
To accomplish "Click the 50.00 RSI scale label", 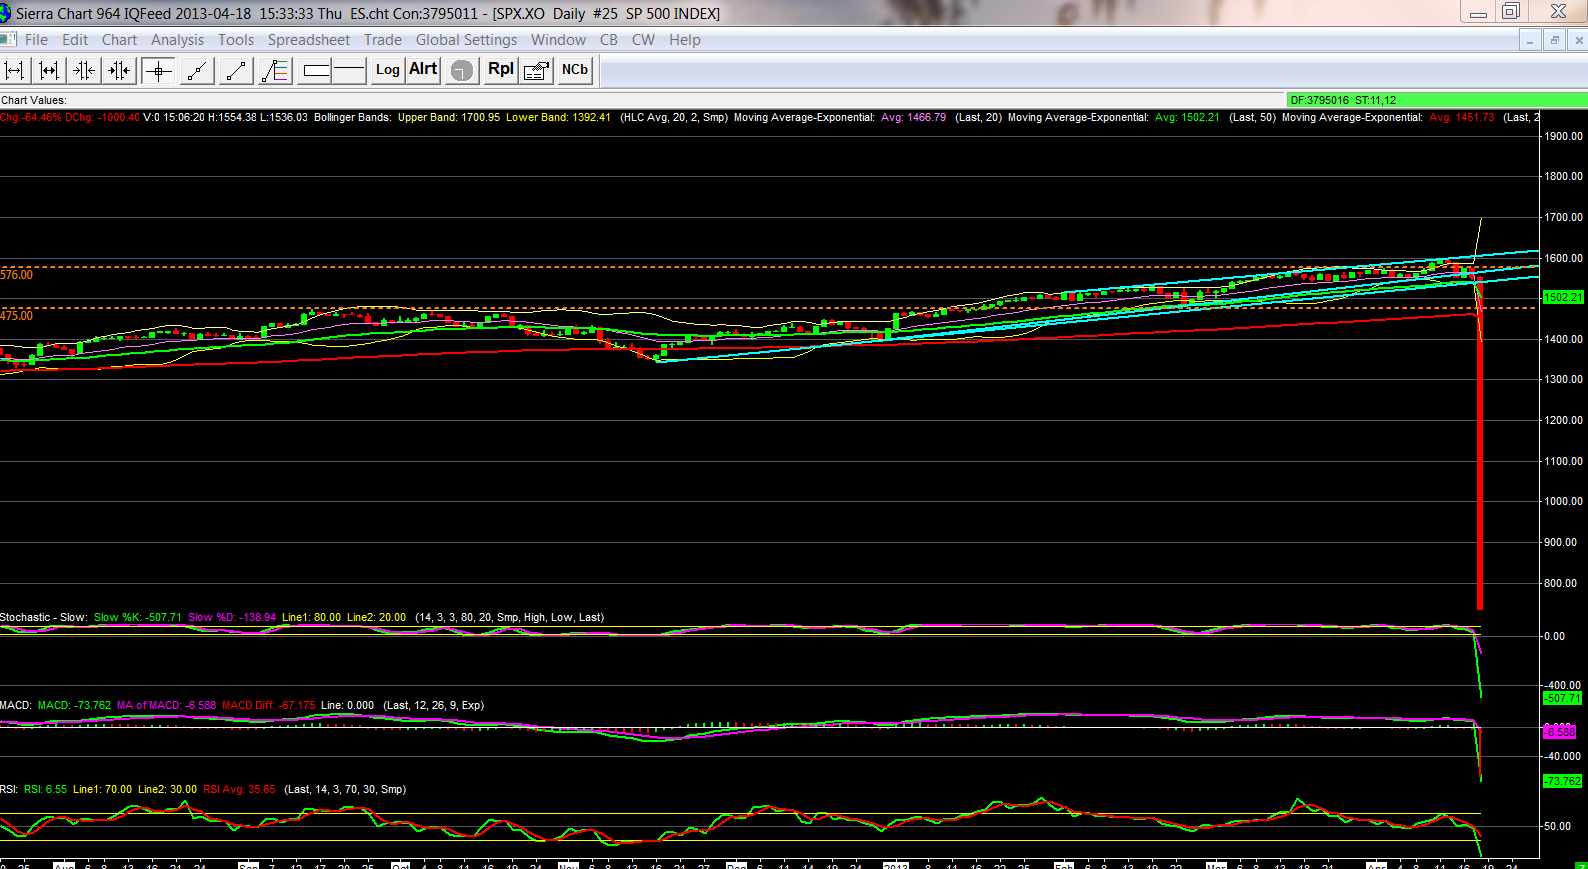I will click(x=1557, y=826).
